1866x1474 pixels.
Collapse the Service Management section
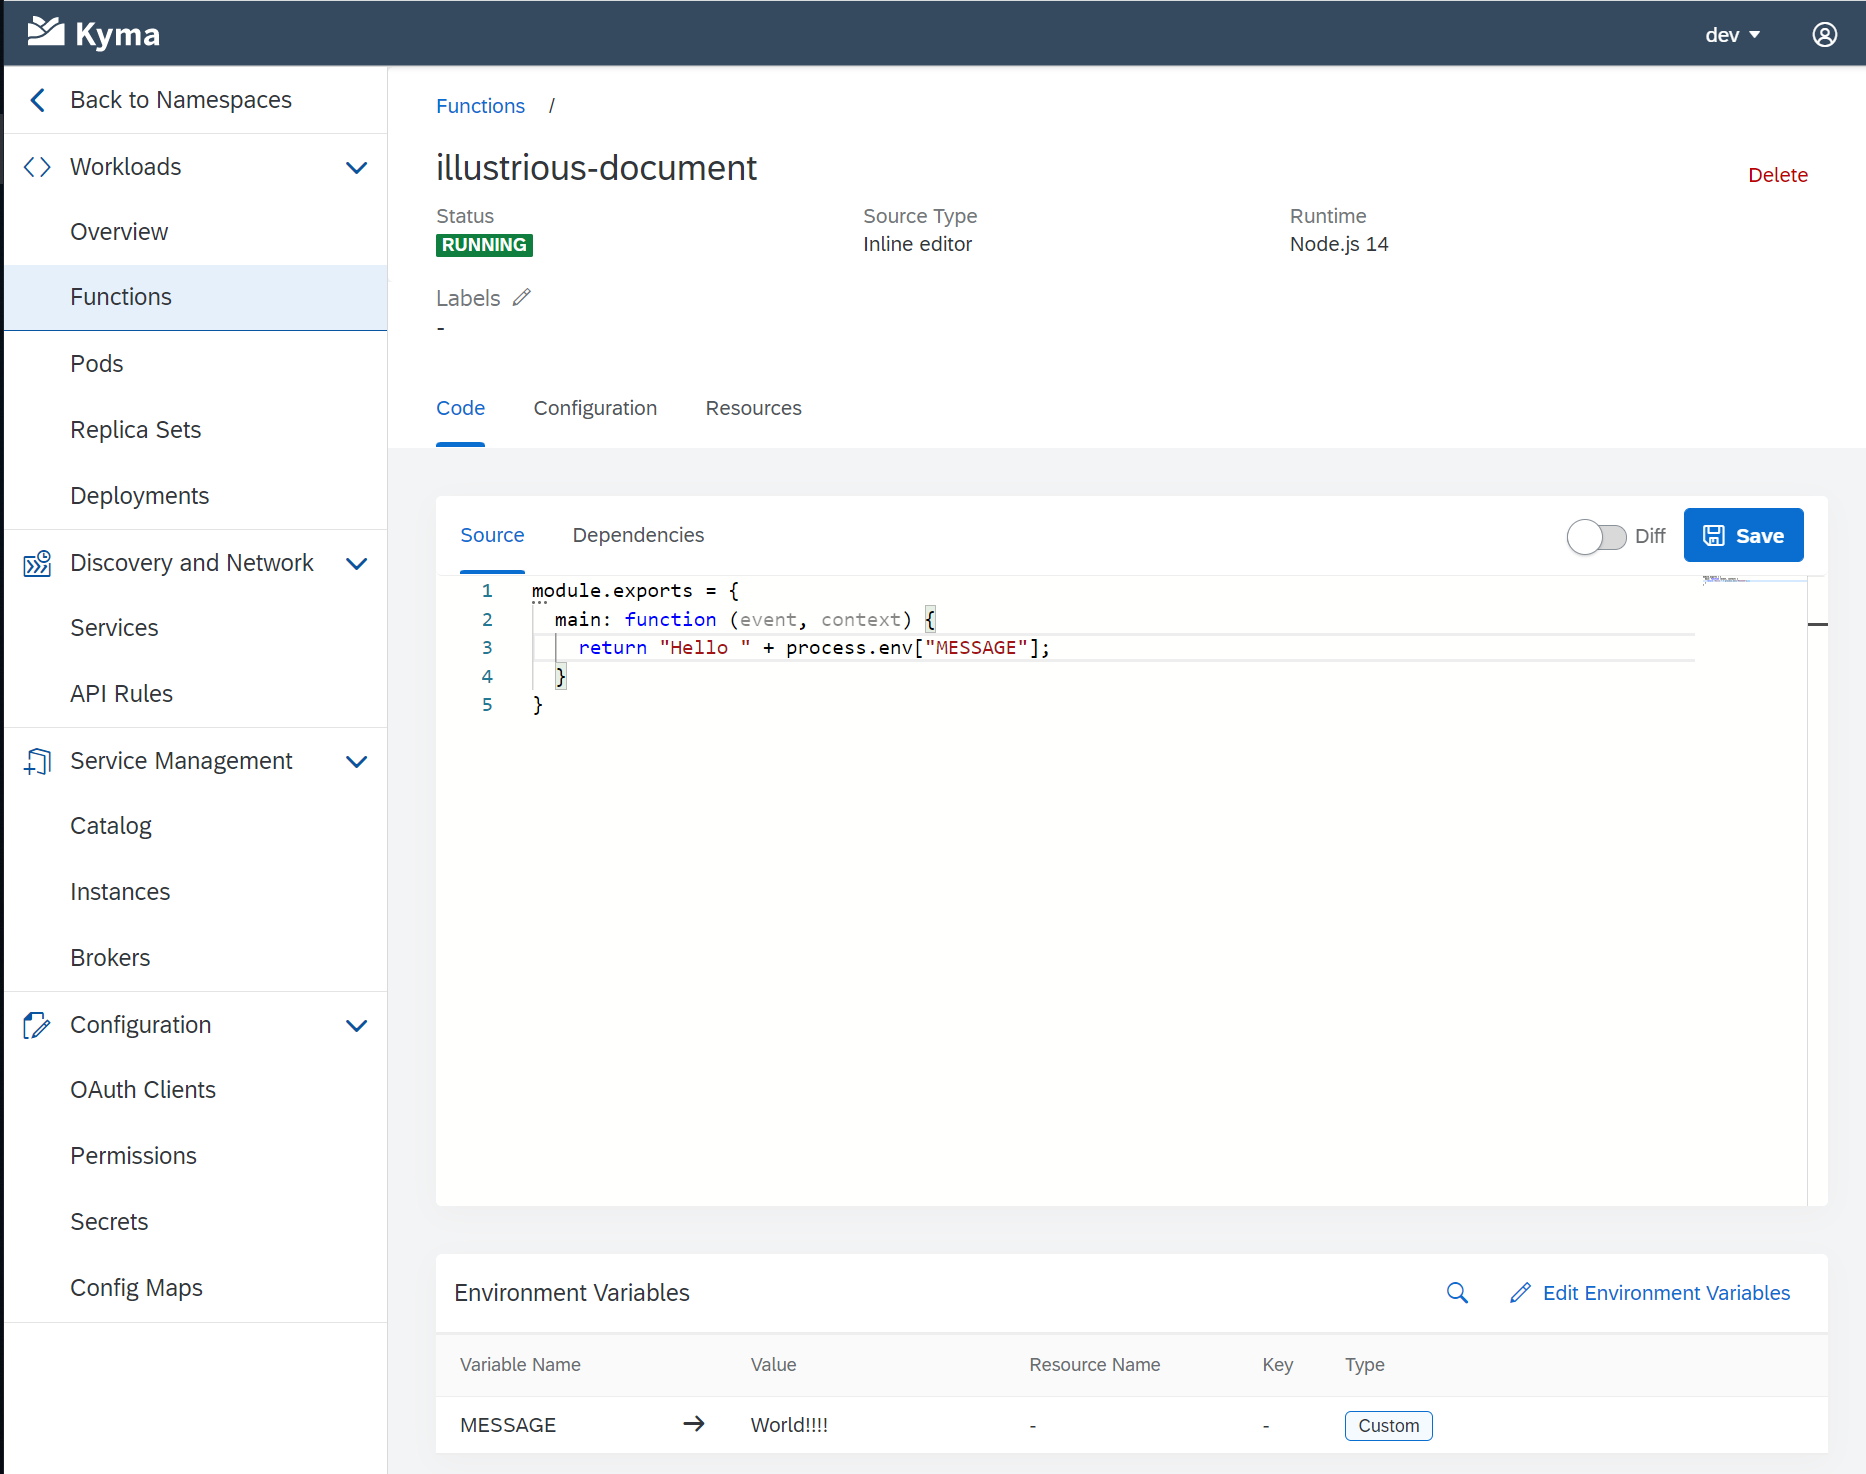(x=357, y=761)
